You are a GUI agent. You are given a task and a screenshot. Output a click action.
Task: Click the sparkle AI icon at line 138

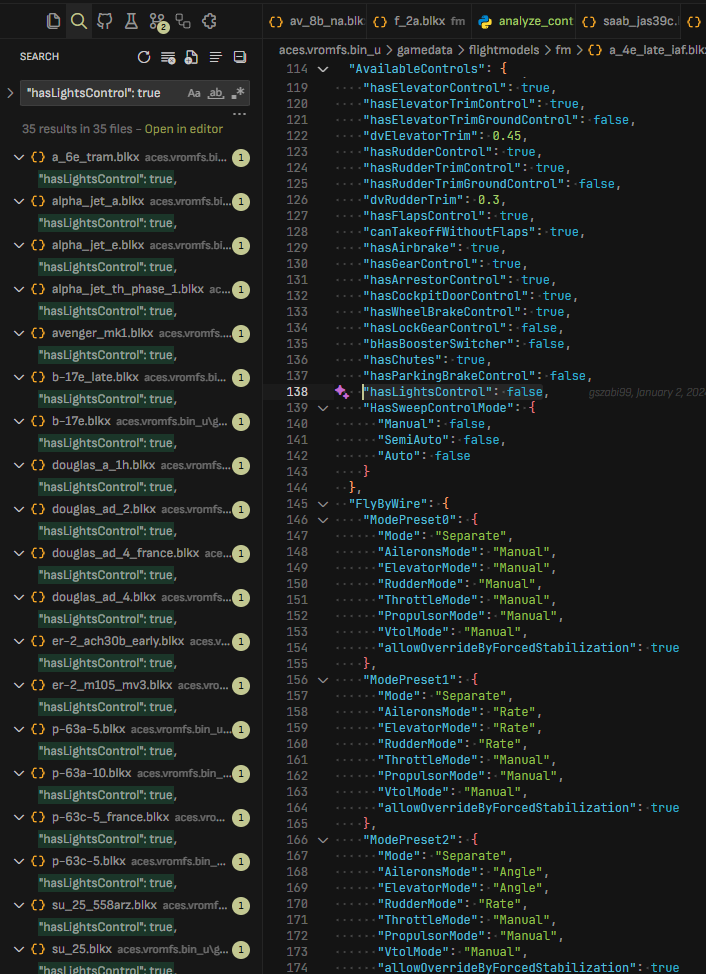(x=342, y=392)
